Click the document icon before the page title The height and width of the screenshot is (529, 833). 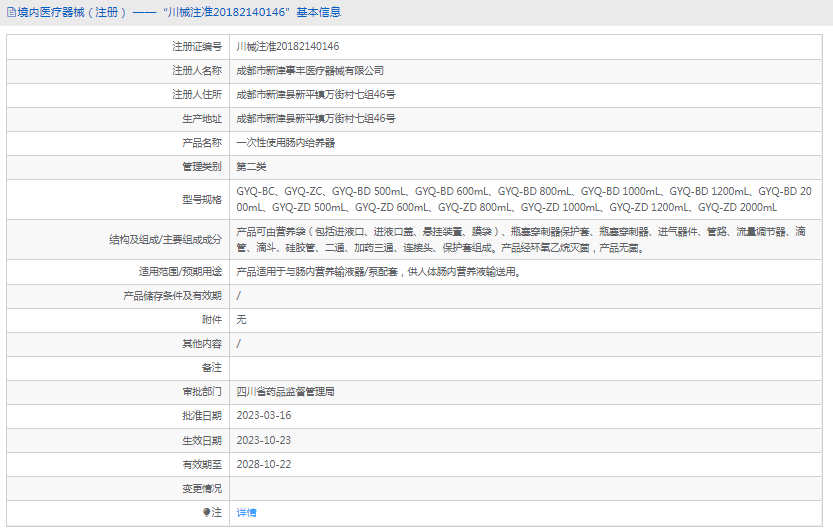(x=11, y=12)
